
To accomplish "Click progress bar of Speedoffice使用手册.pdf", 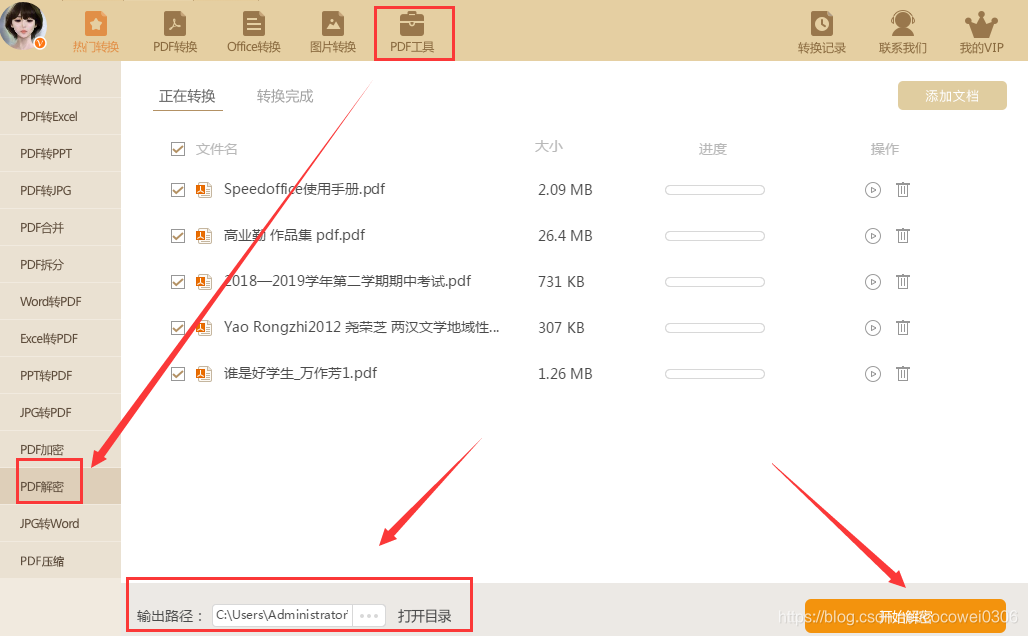I will (x=715, y=190).
